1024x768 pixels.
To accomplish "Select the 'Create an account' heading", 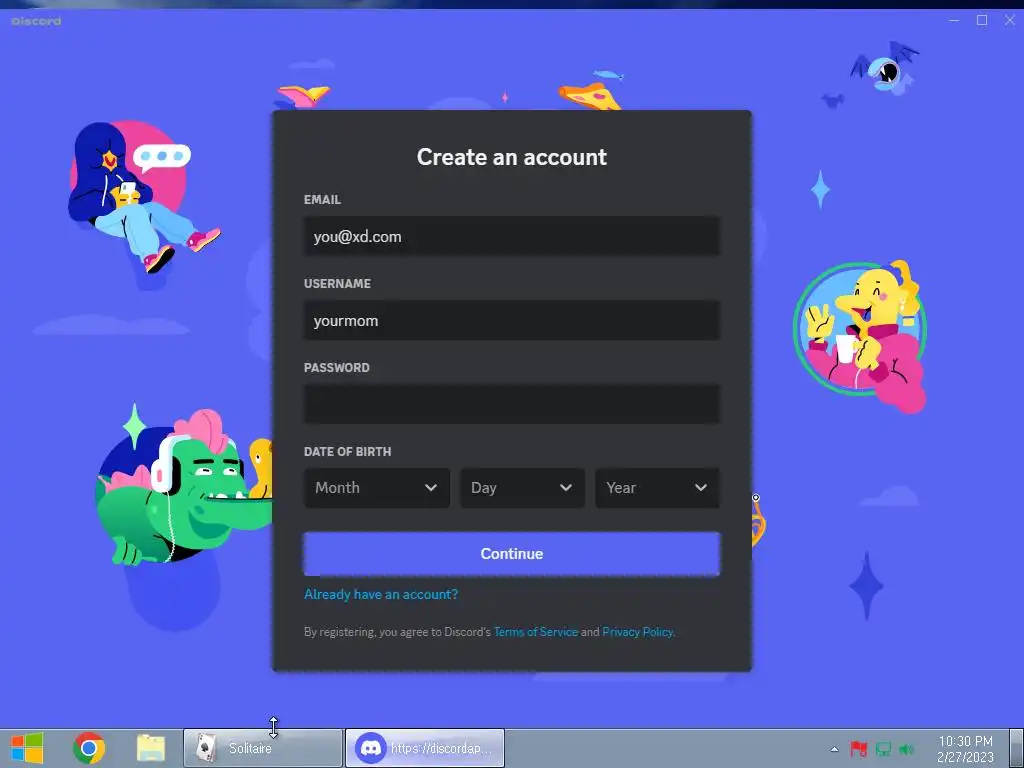I will click(x=511, y=157).
